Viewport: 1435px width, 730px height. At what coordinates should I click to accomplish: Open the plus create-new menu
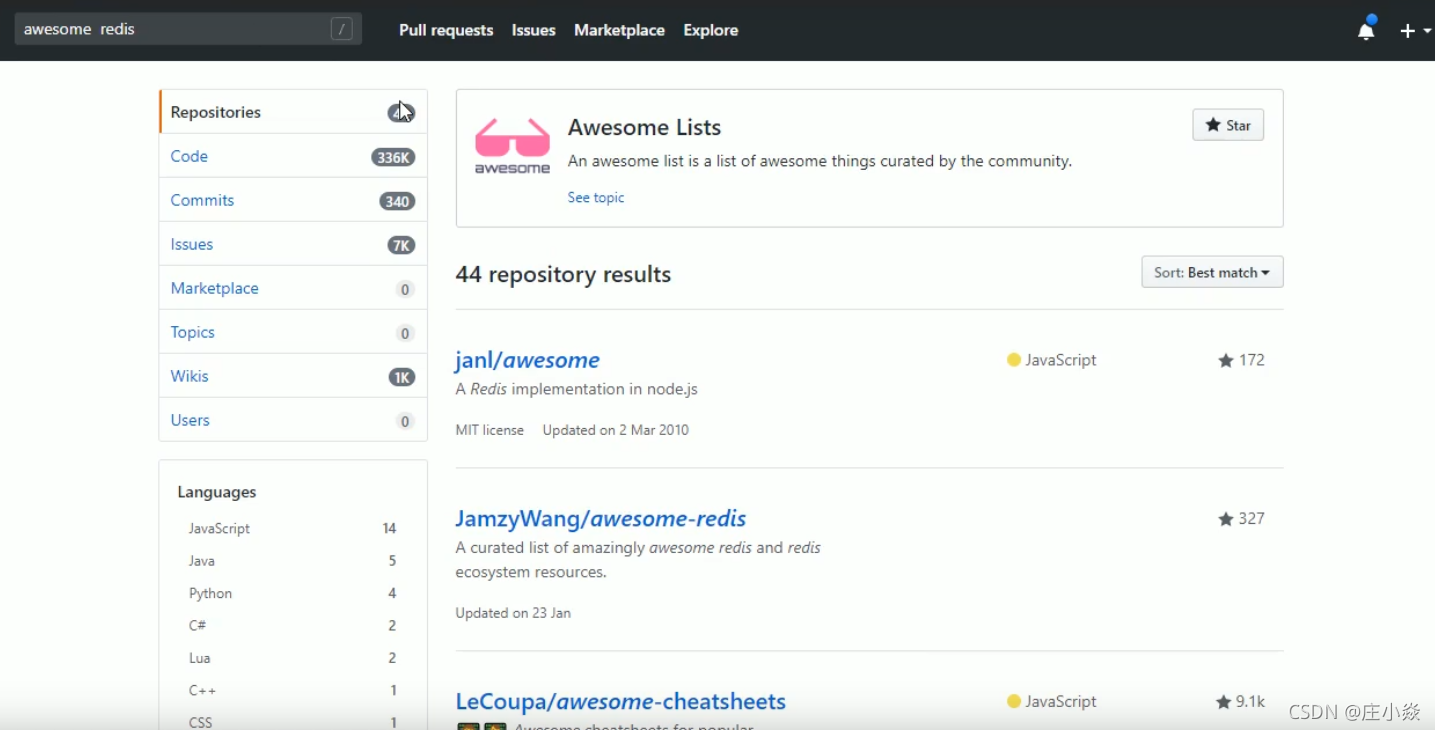(x=1415, y=31)
